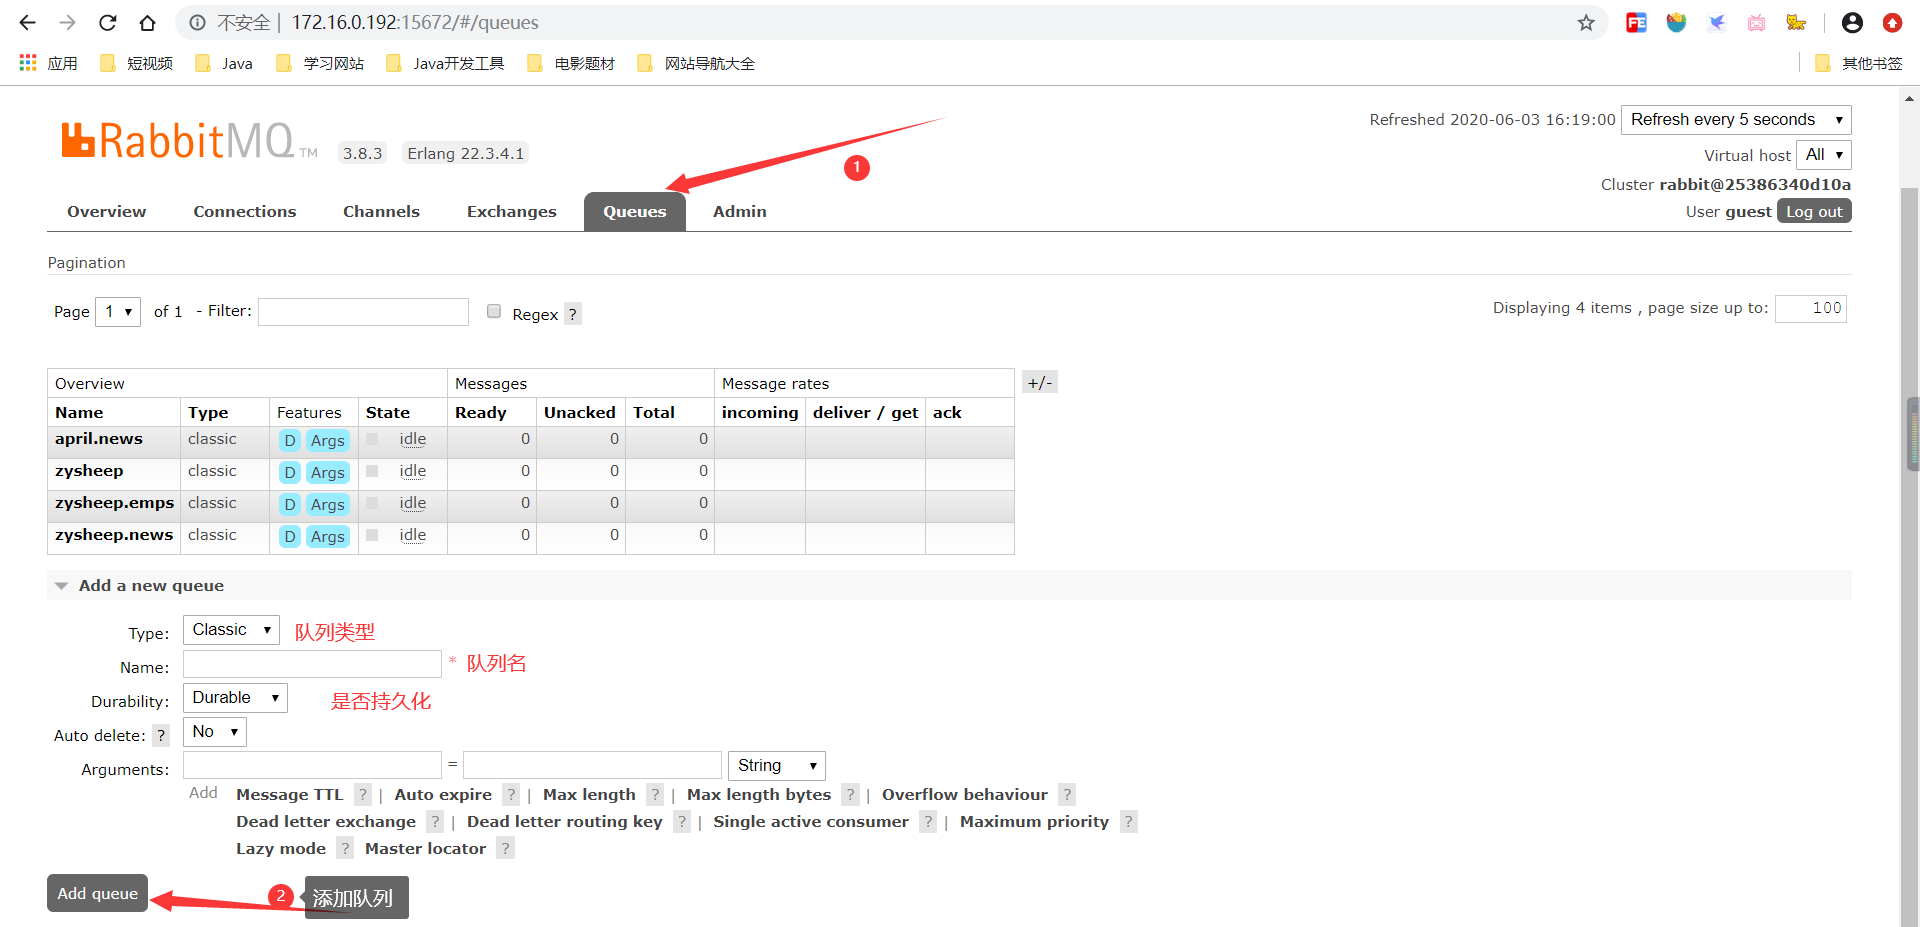The width and height of the screenshot is (1920, 927).
Task: Show help for Overflow behaviour argument
Action: click(x=1067, y=794)
